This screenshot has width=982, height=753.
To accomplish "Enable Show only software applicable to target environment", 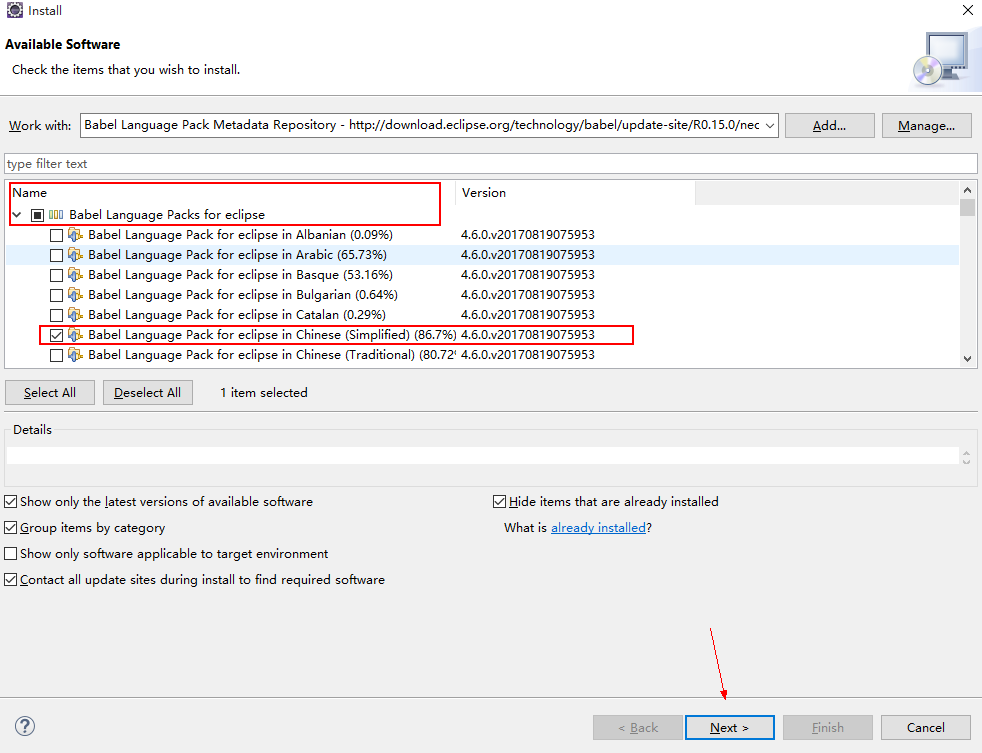I will pos(11,554).
